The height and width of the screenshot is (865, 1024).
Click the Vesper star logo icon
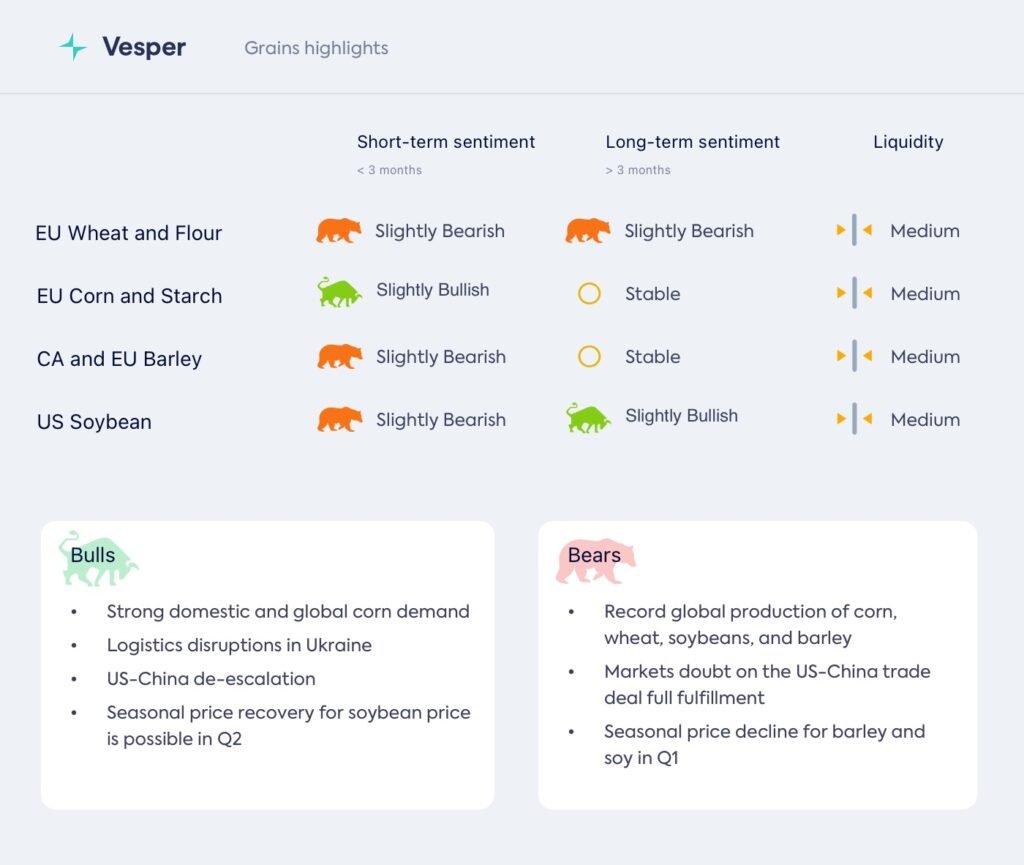[x=72, y=47]
